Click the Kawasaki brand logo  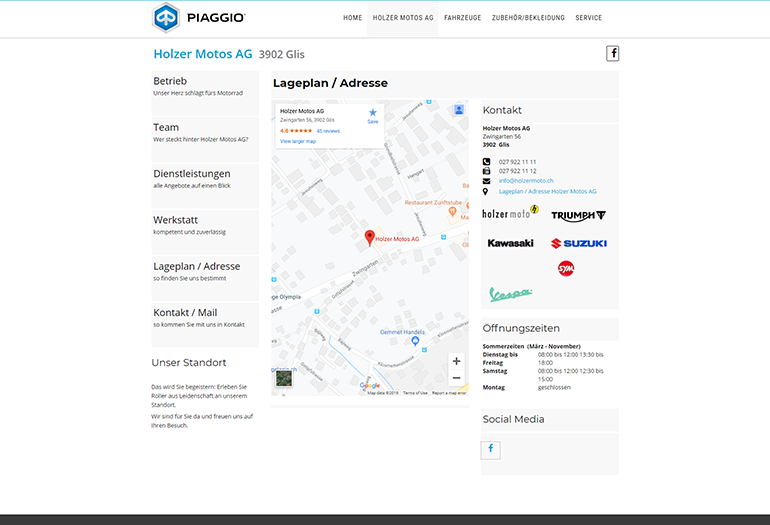coord(510,243)
